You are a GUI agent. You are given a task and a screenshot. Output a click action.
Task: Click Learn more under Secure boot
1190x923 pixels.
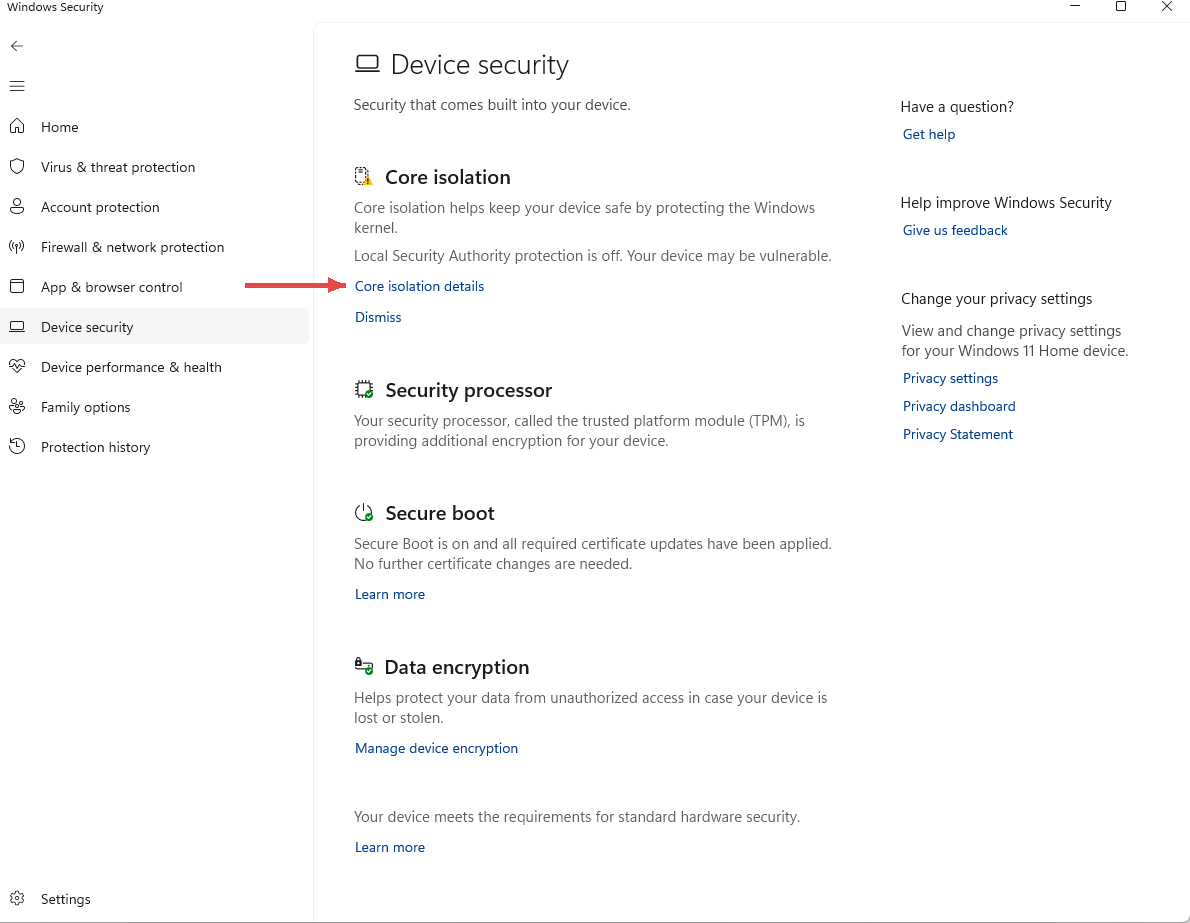[389, 594]
